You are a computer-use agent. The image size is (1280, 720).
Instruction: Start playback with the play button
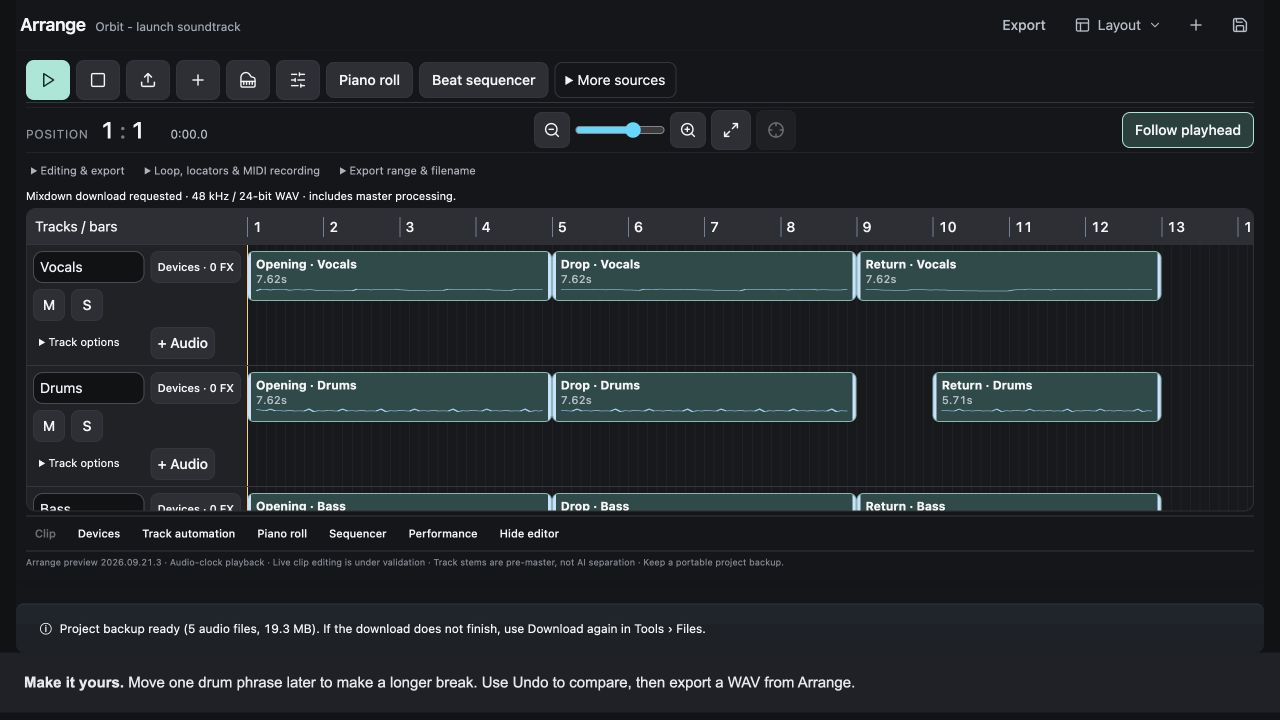tap(48, 80)
